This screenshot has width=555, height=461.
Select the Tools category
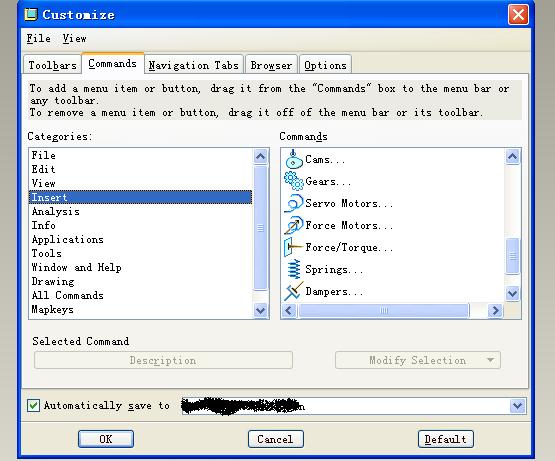(x=141, y=253)
